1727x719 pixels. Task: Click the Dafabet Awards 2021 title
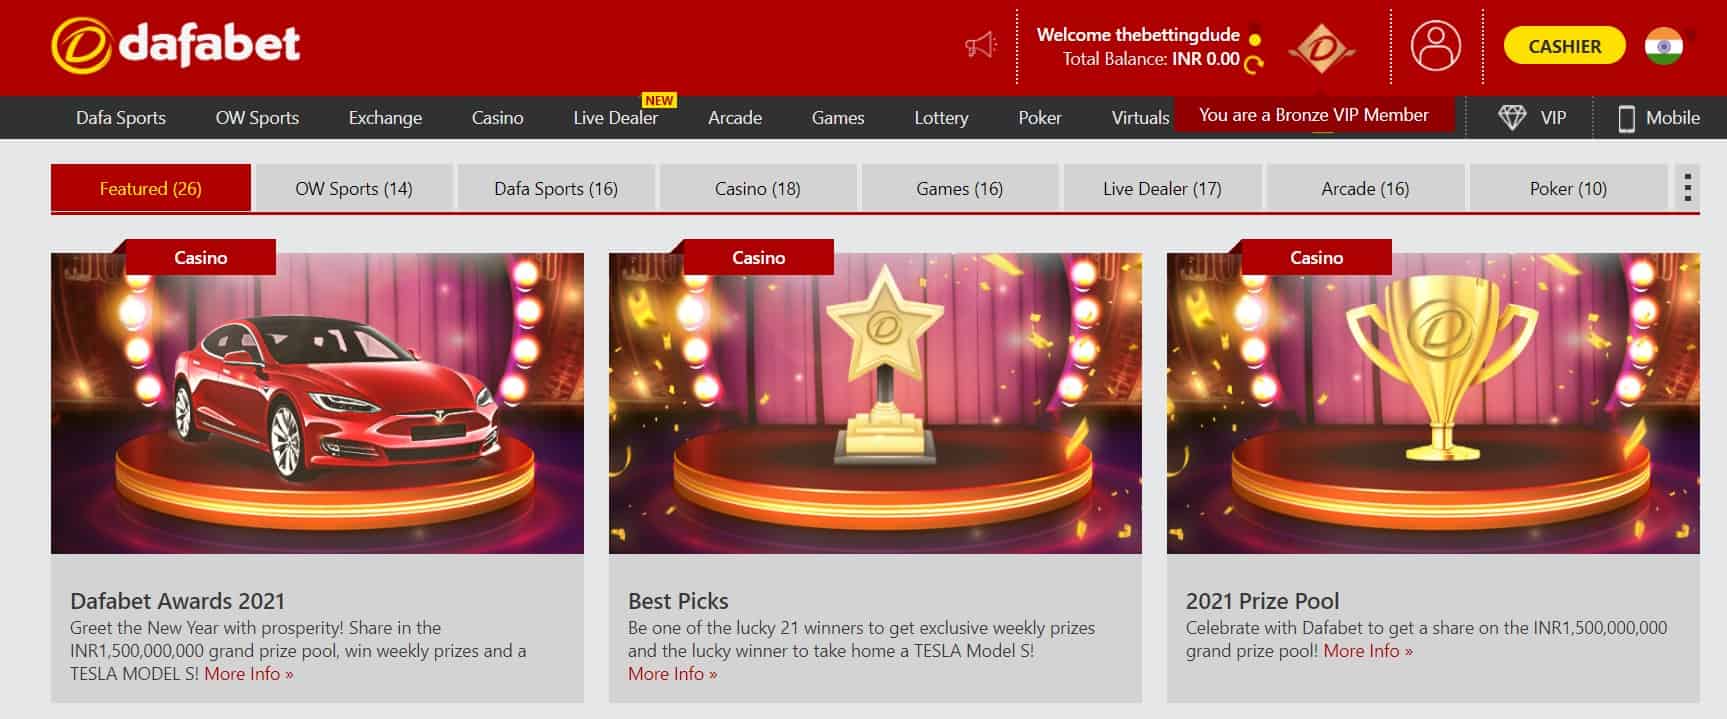click(x=177, y=601)
